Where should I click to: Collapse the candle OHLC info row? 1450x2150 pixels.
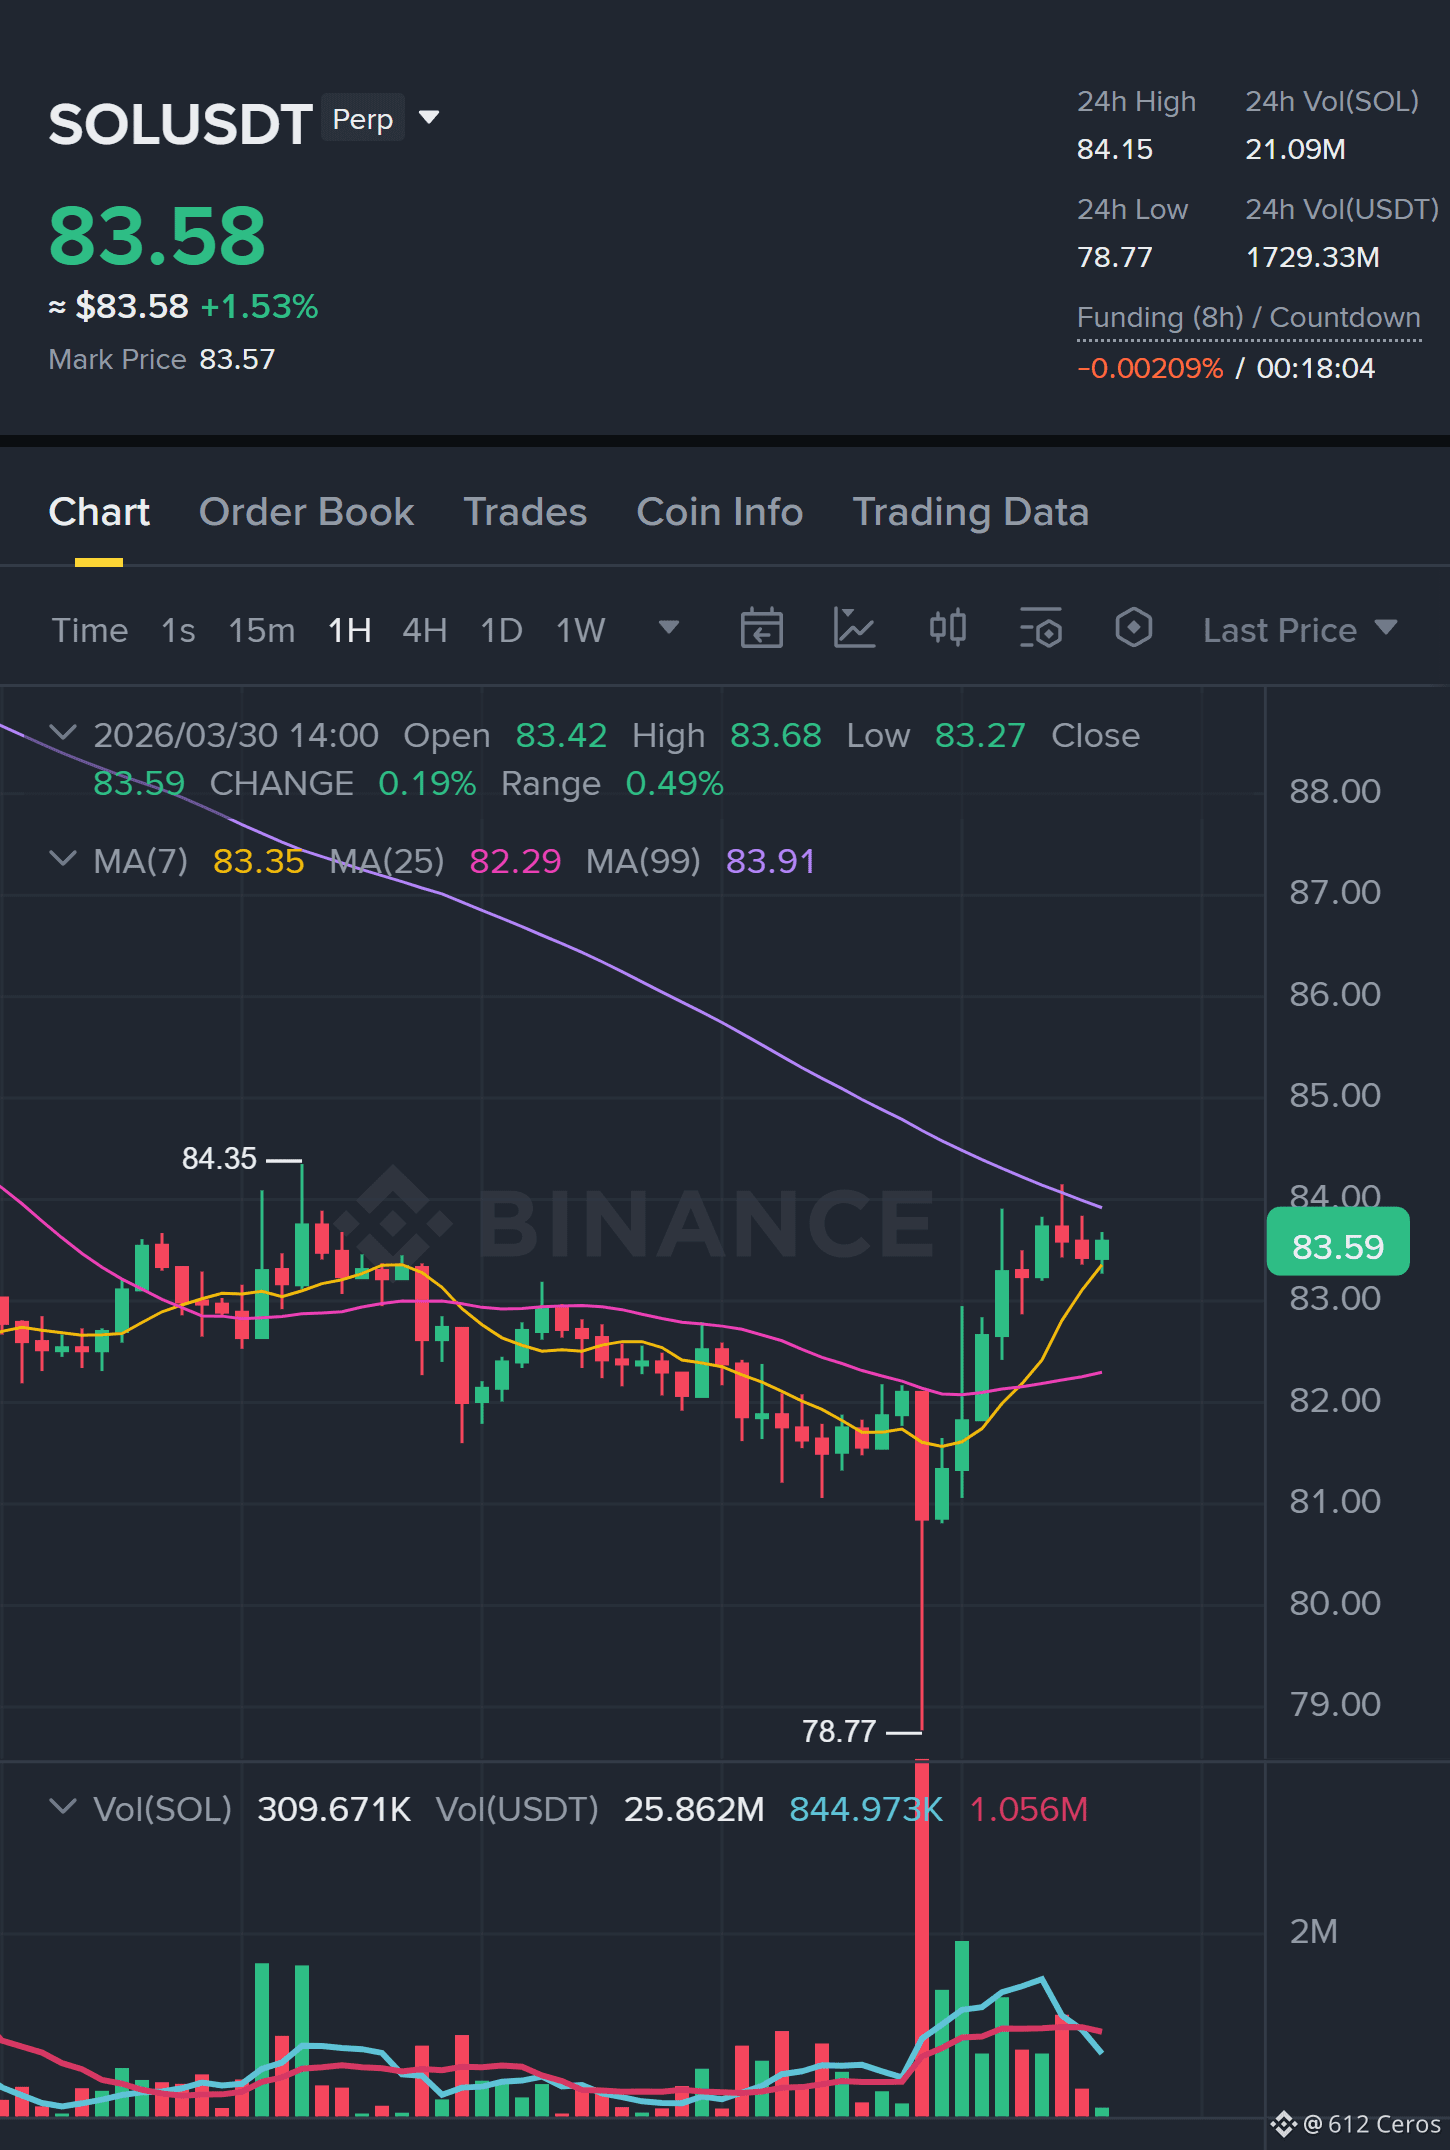(x=62, y=733)
